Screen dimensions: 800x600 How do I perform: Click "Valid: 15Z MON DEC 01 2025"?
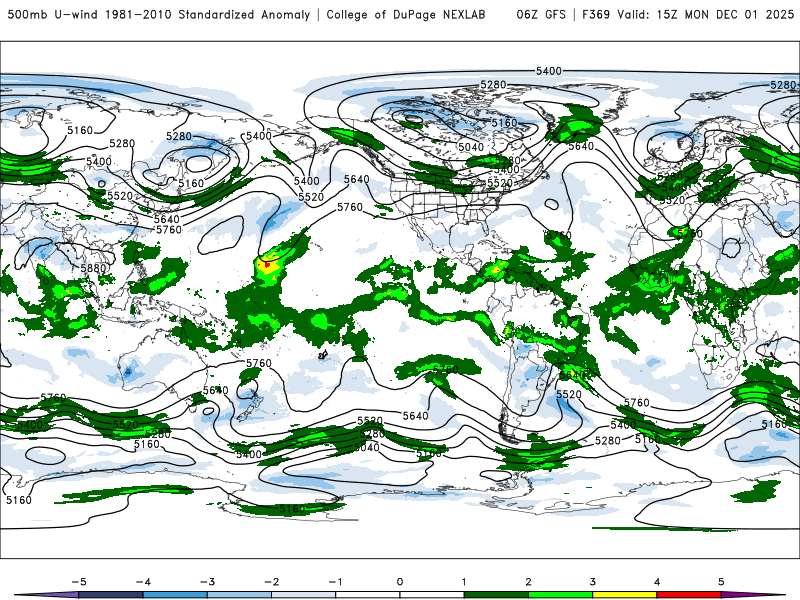point(706,14)
